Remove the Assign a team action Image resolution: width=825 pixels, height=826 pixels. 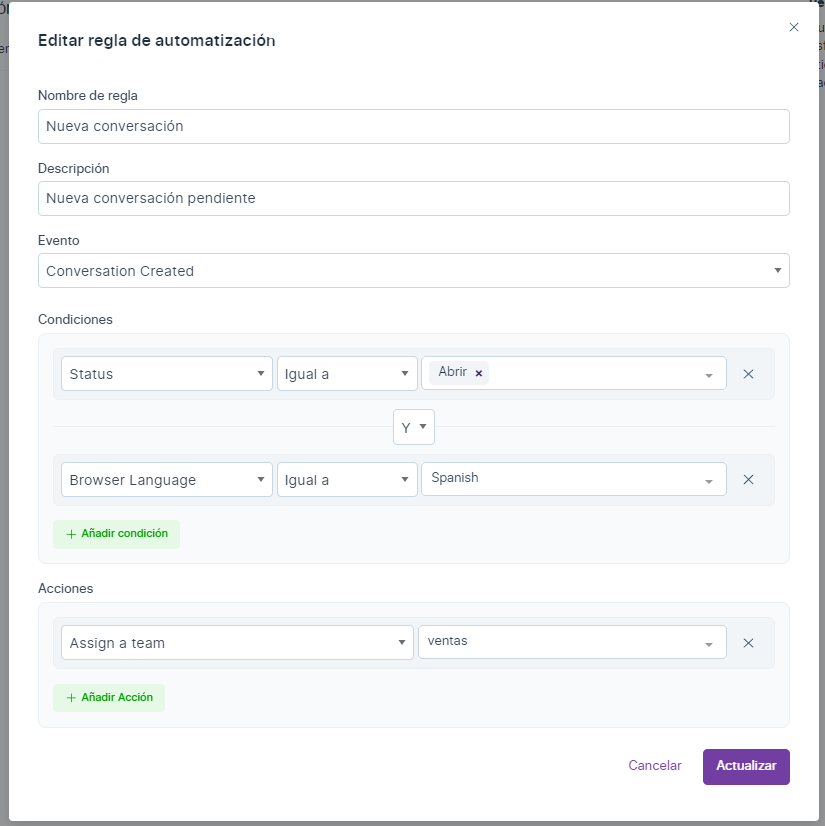click(x=748, y=643)
